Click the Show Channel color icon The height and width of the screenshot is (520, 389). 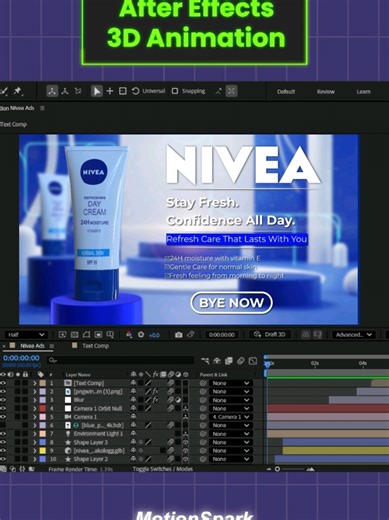[x=129, y=334]
